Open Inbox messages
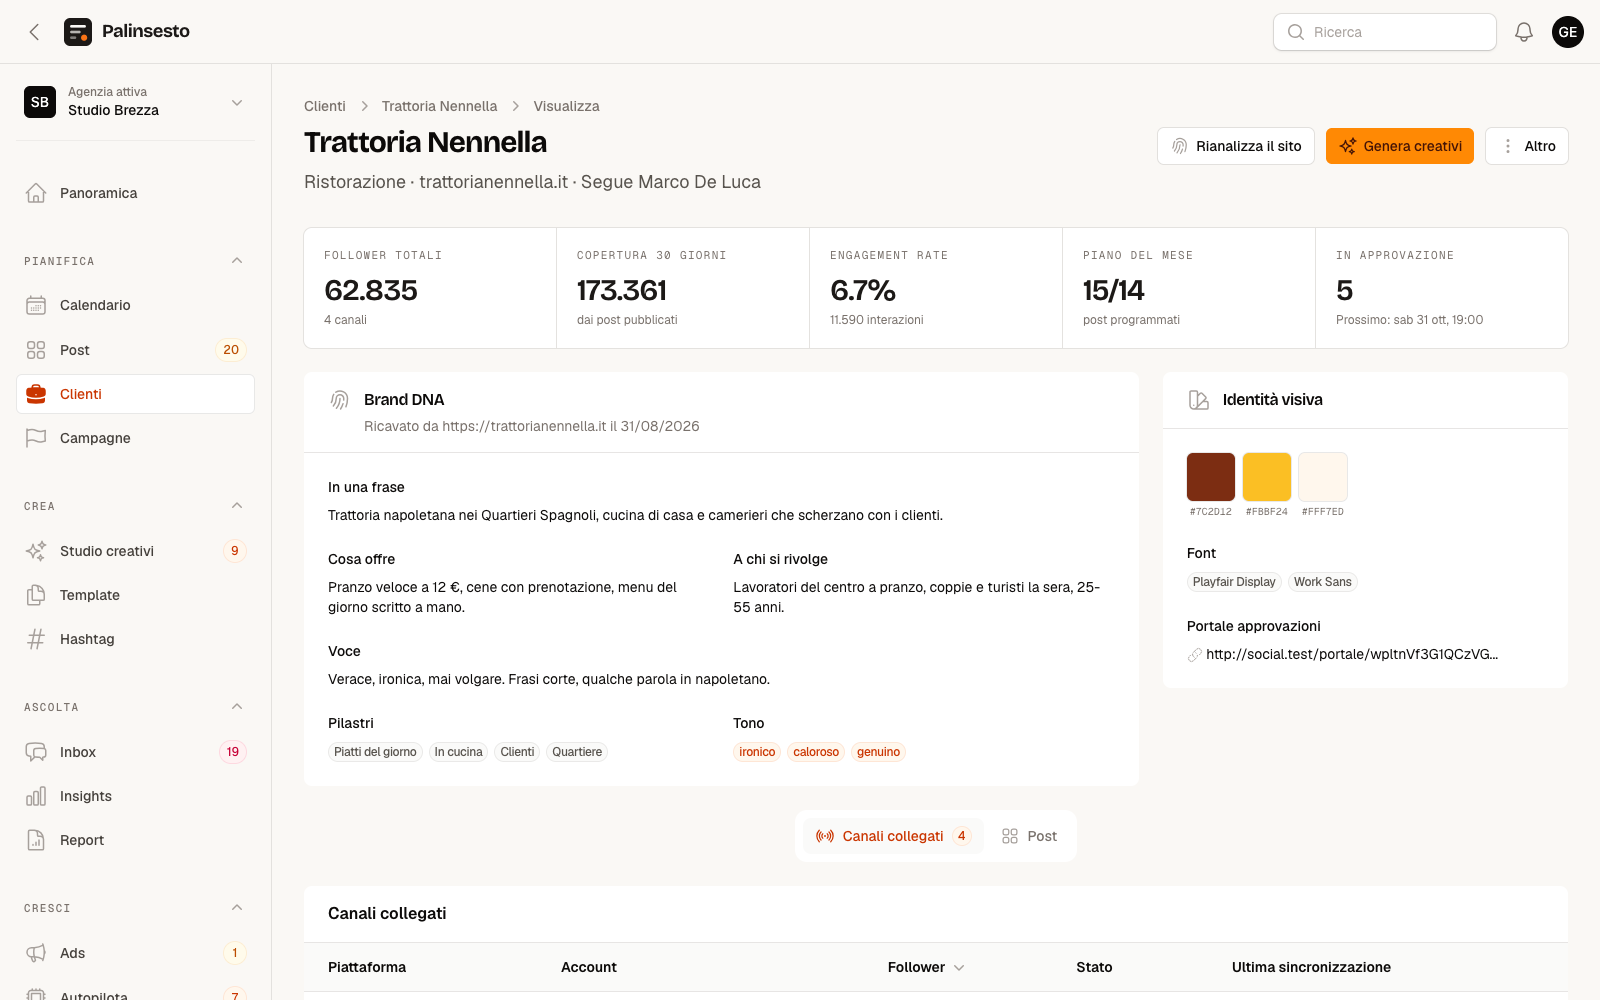This screenshot has height=1000, width=1600. (135, 752)
